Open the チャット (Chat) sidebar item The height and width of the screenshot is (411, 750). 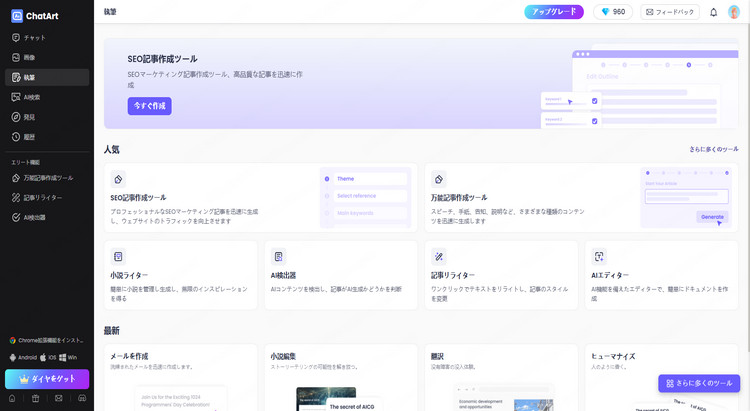click(x=47, y=37)
